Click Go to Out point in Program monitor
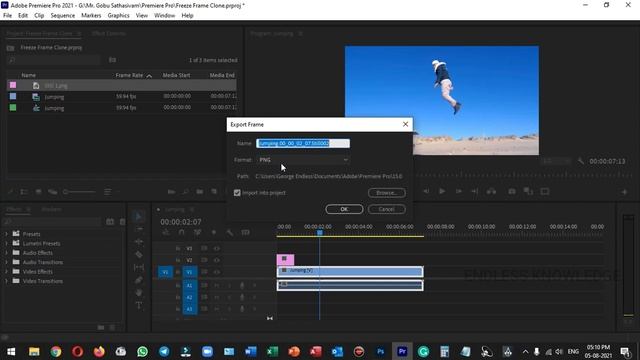Image resolution: width=640 pixels, height=360 pixels. point(475,191)
